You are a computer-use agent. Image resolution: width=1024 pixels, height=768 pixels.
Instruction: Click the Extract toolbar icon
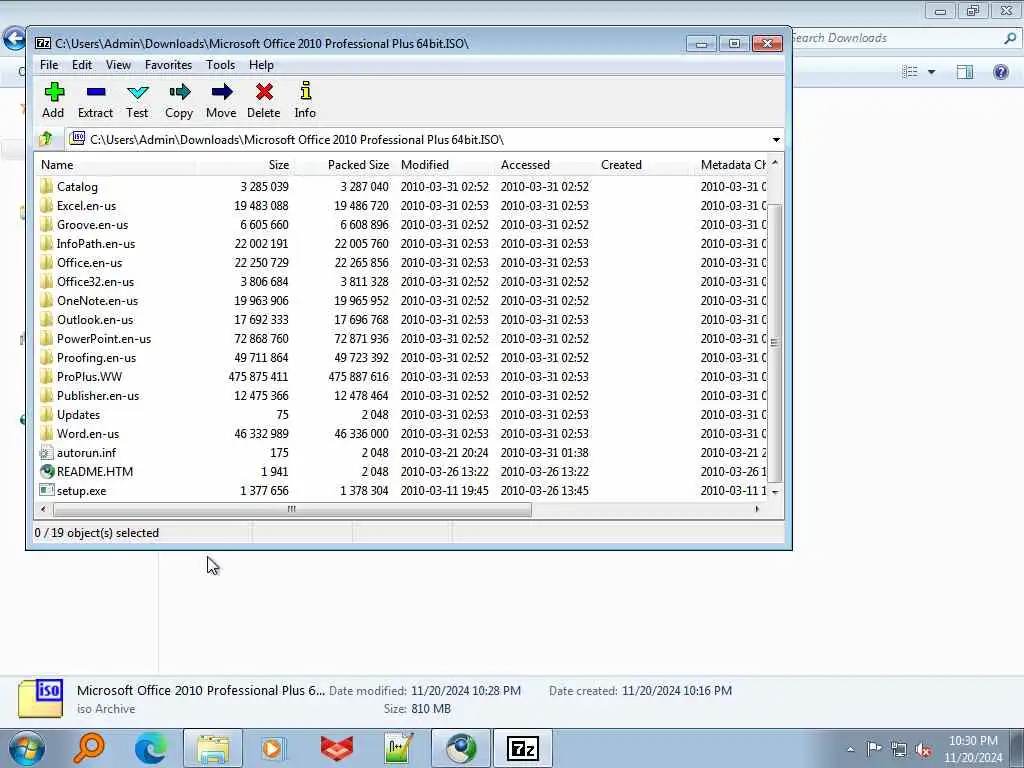[95, 91]
